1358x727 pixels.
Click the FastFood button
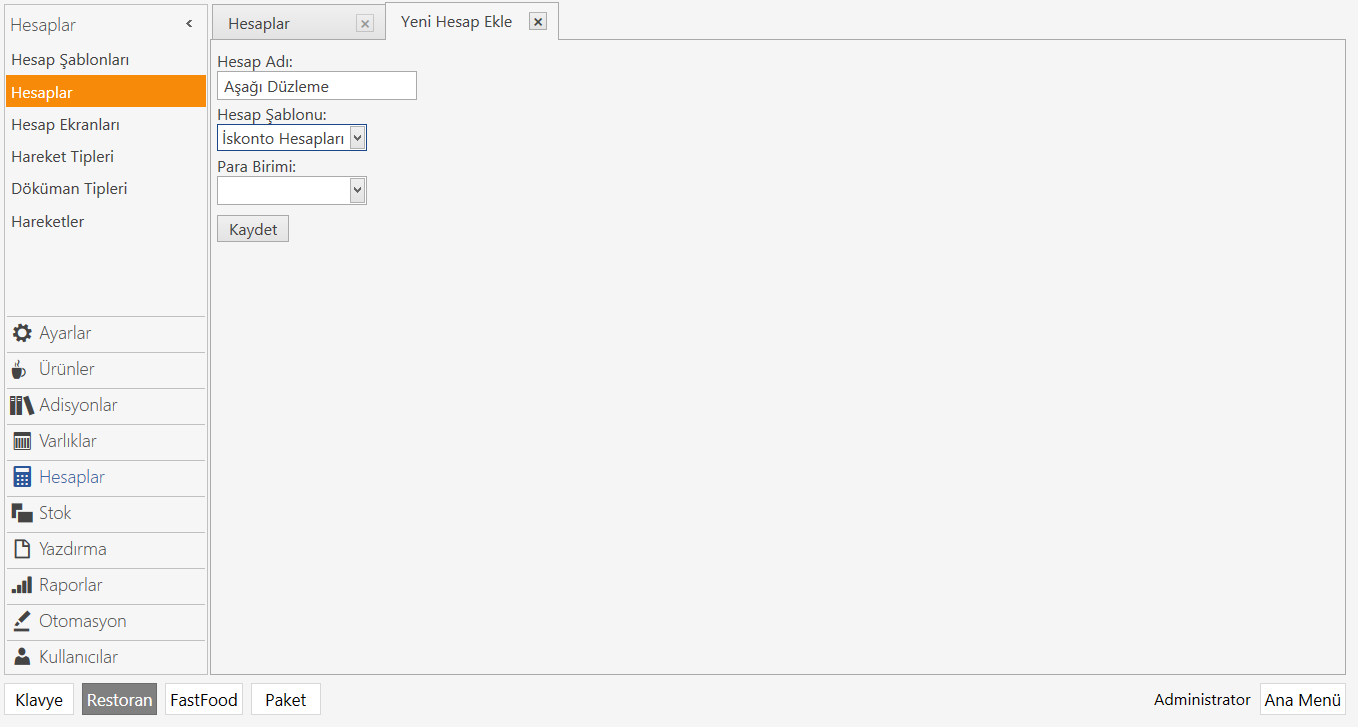coord(204,700)
